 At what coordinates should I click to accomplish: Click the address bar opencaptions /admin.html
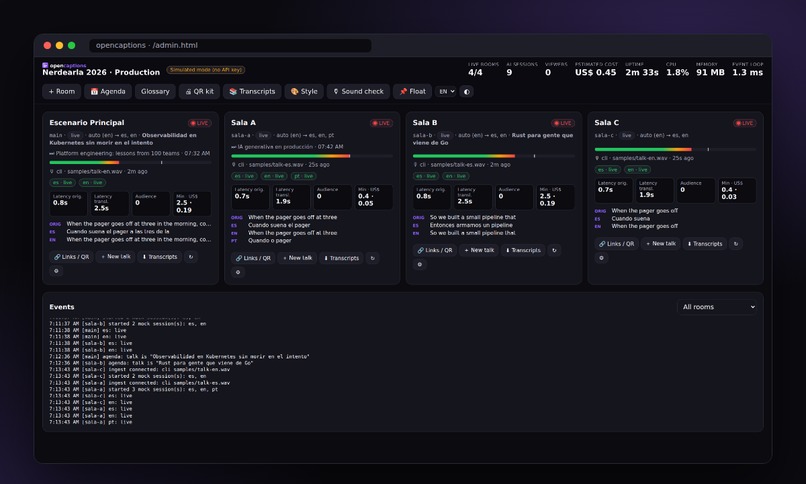230,45
